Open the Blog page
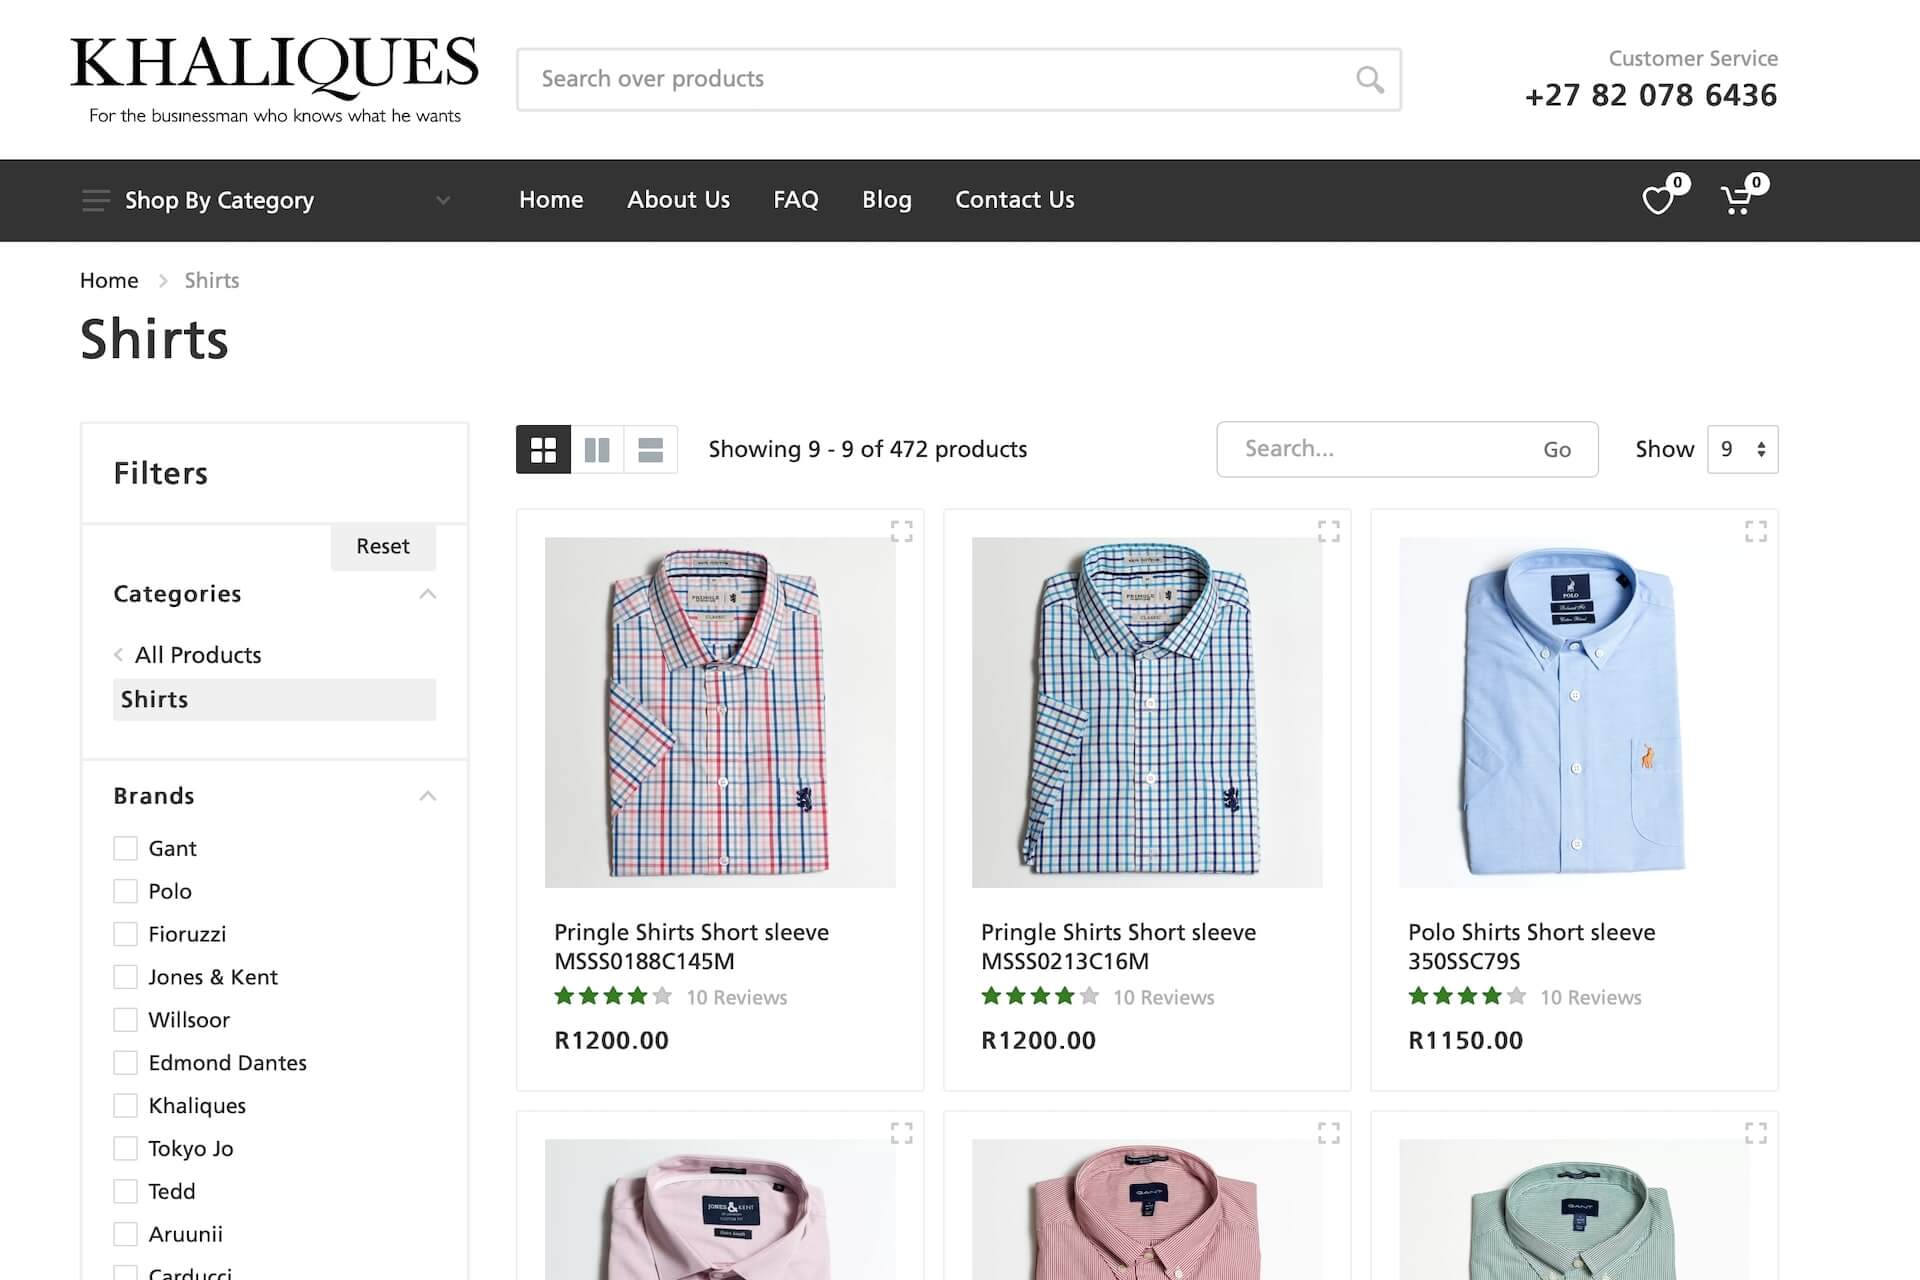 [887, 200]
